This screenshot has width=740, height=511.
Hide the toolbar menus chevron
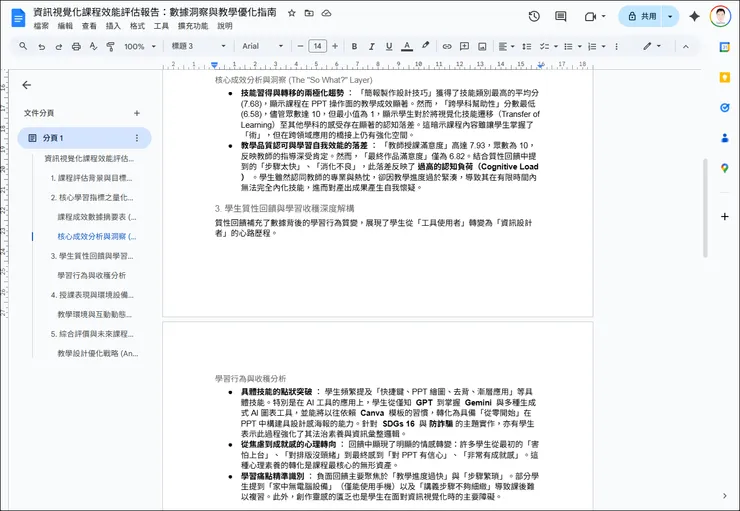[686, 46]
